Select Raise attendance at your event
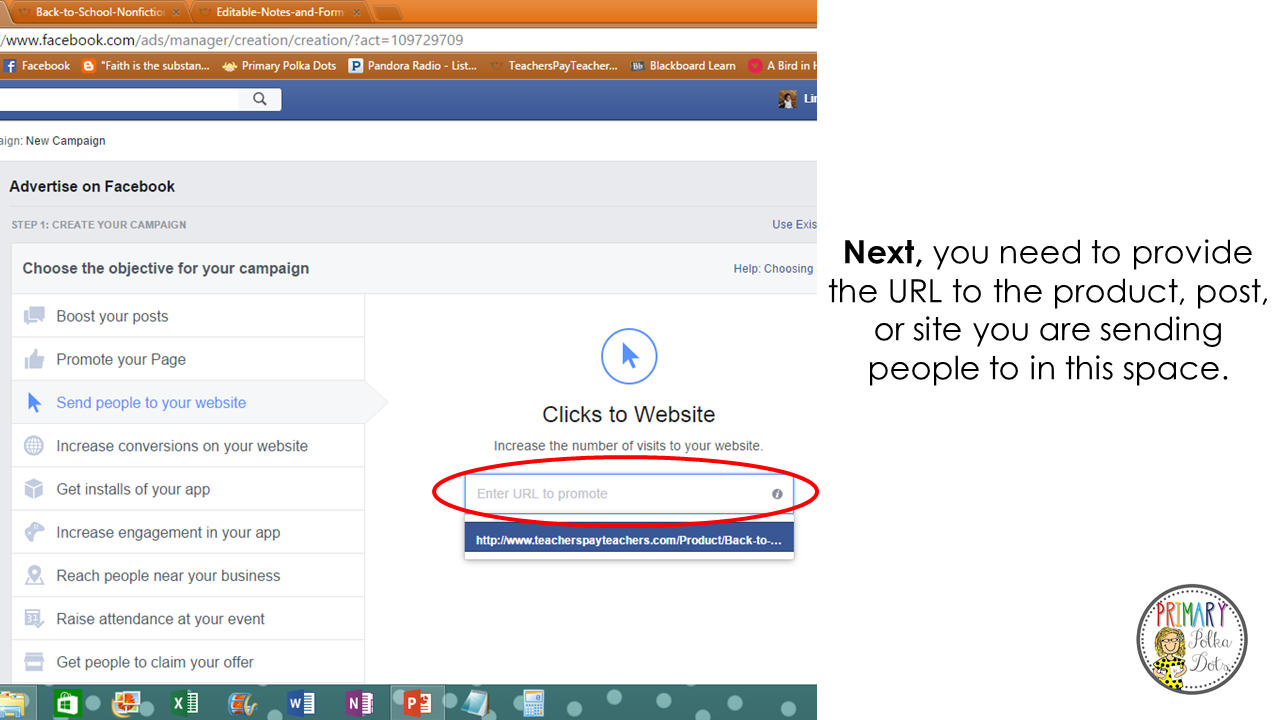Screen dimensions: 1280x720 click(188, 619)
